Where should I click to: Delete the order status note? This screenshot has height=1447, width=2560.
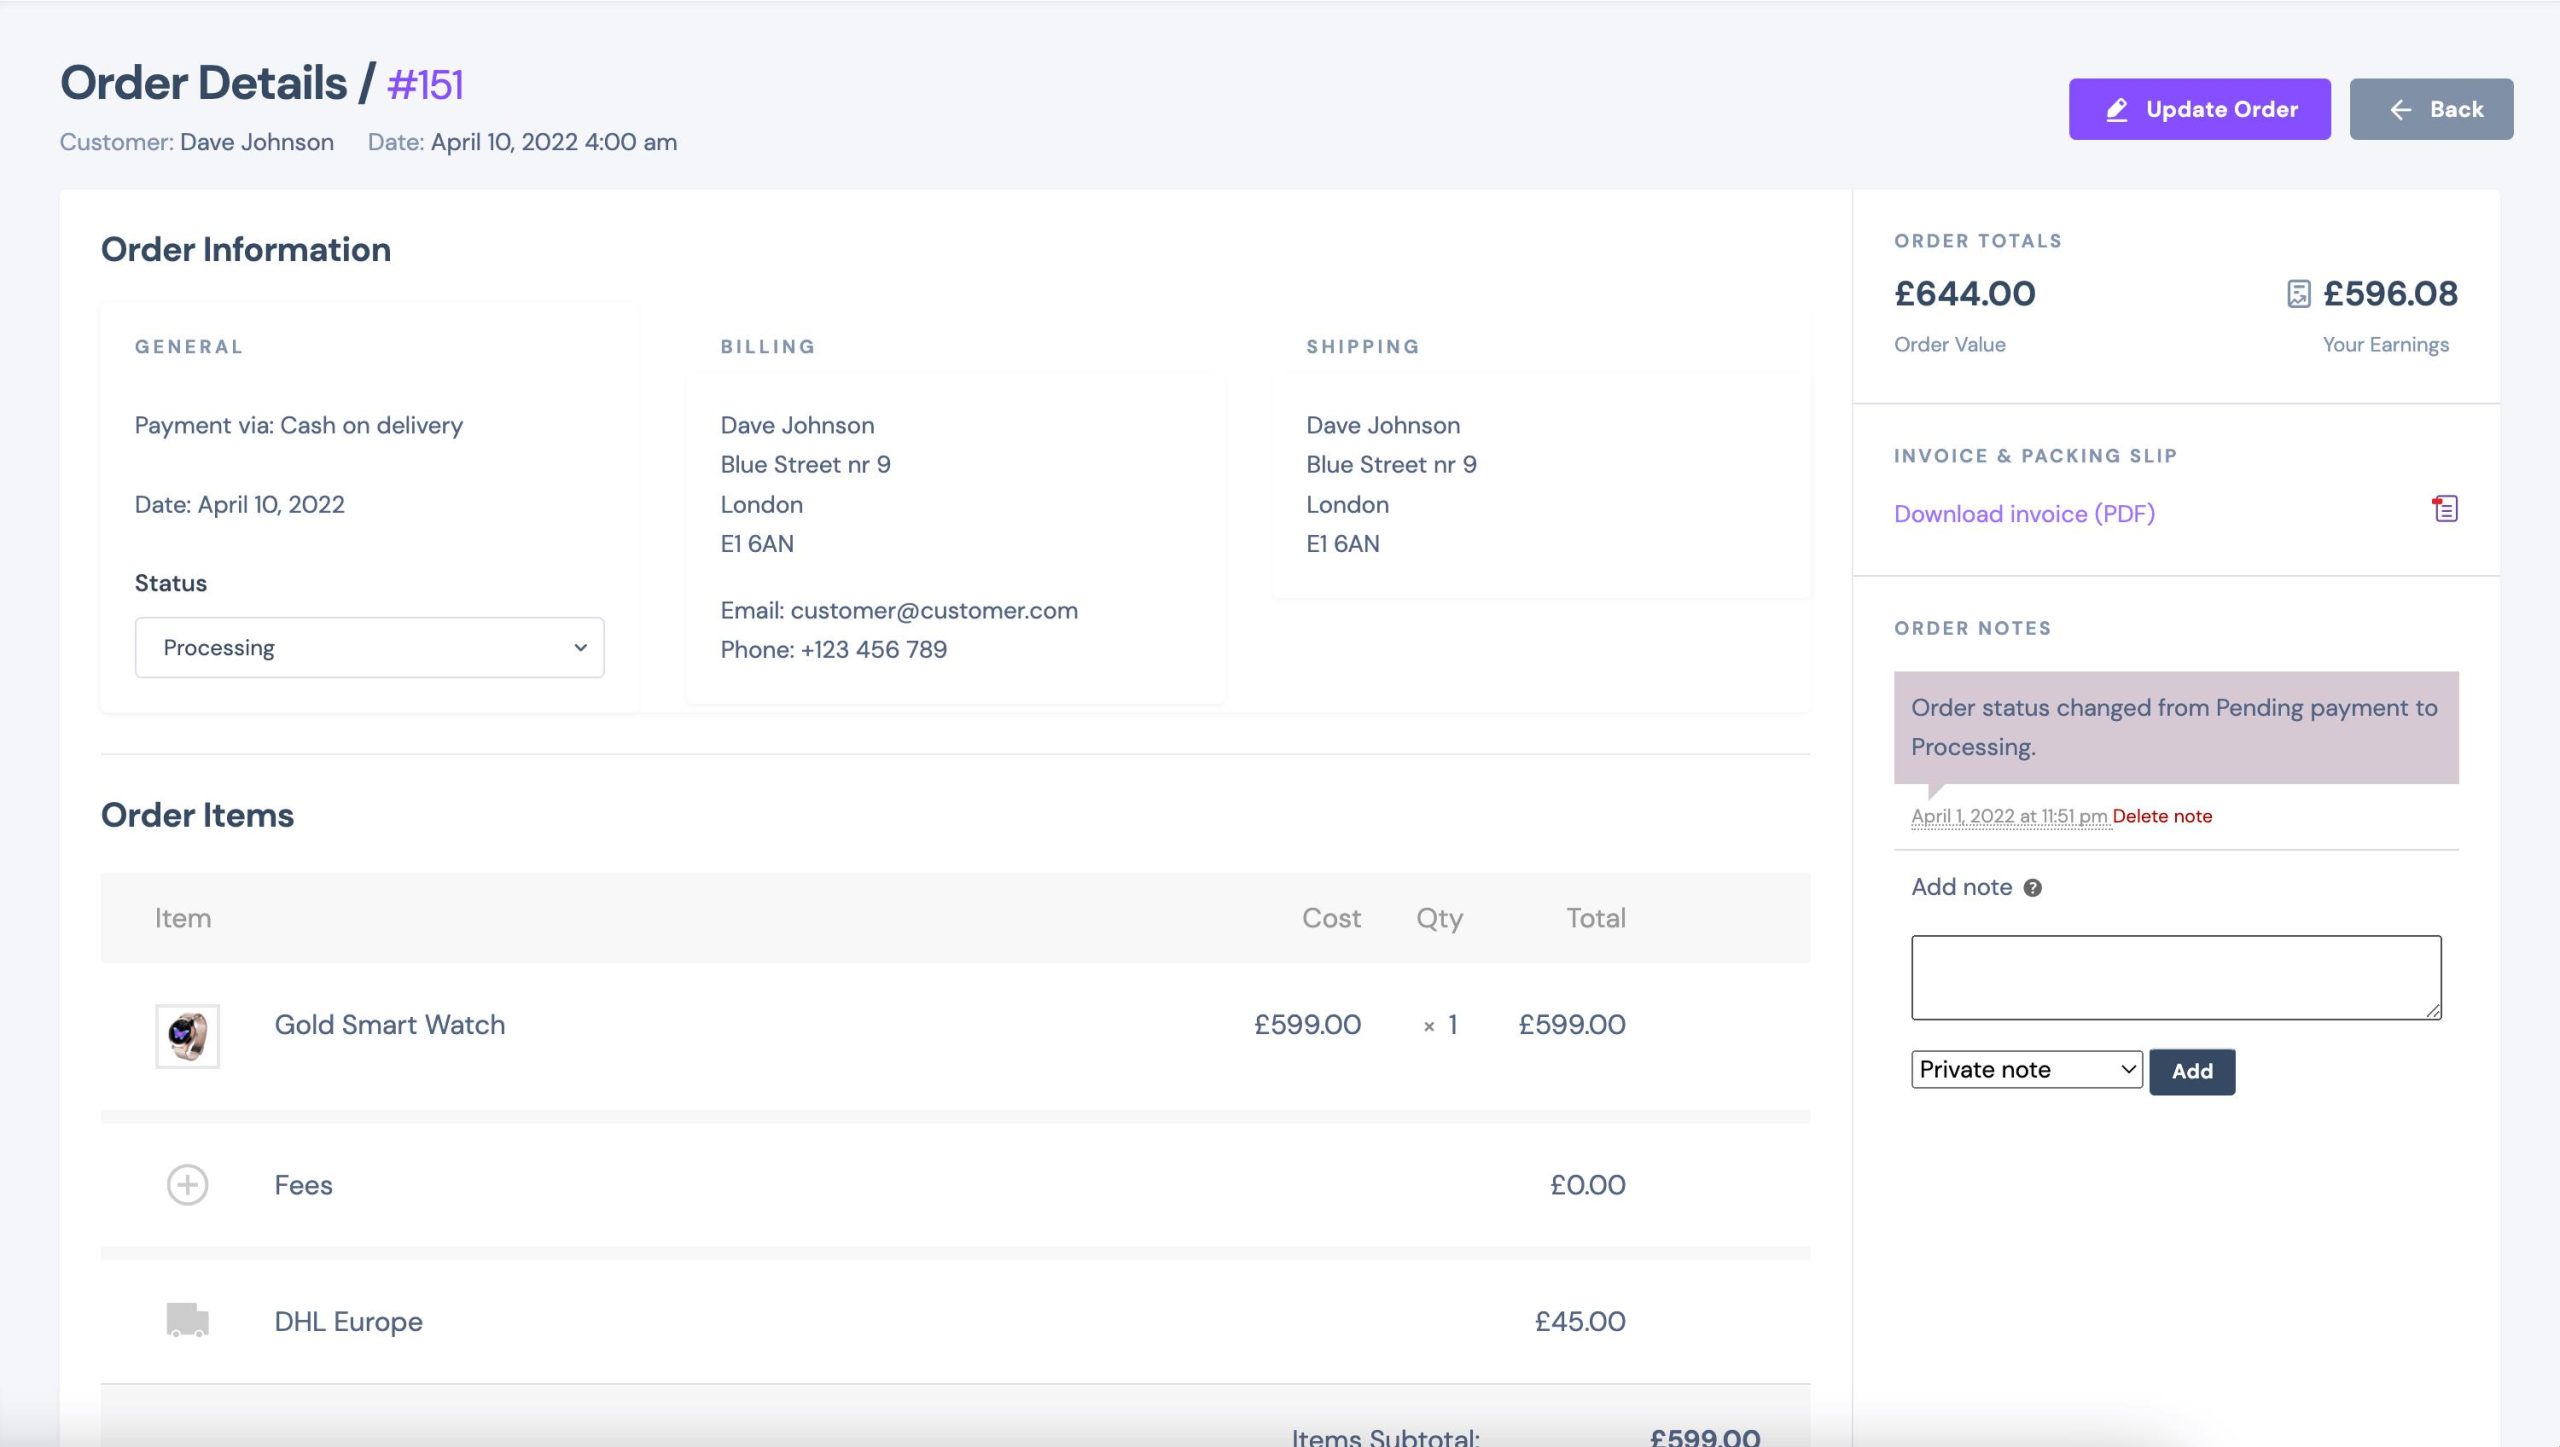pyautogui.click(x=2162, y=816)
